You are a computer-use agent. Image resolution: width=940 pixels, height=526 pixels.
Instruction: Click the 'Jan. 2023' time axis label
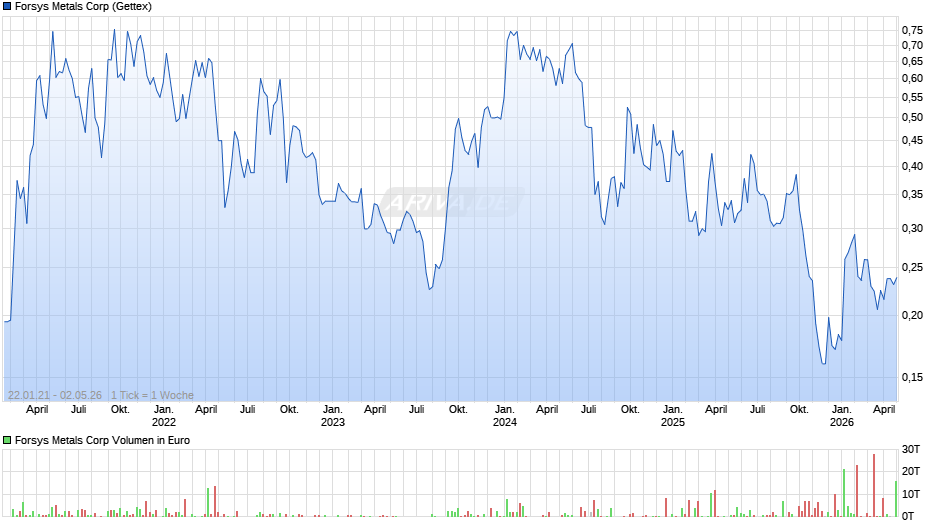tap(333, 416)
